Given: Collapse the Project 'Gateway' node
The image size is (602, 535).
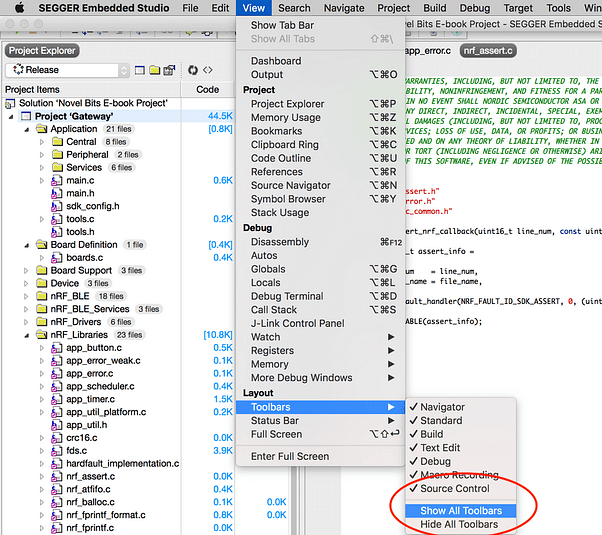Looking at the screenshot, I should pos(11,116).
